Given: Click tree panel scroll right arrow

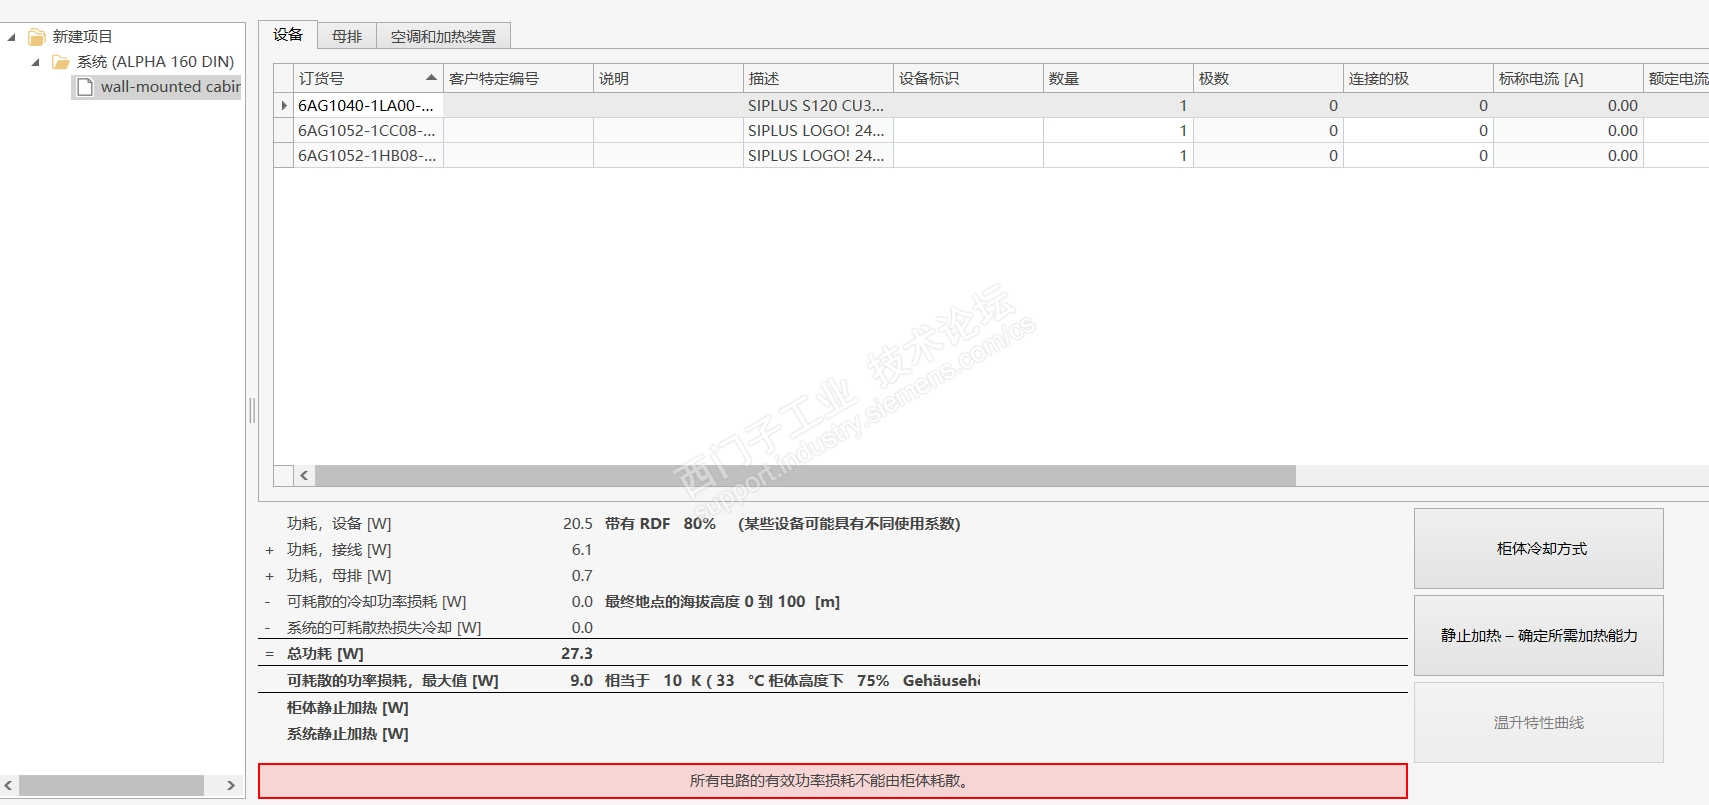Looking at the screenshot, I should click(231, 785).
